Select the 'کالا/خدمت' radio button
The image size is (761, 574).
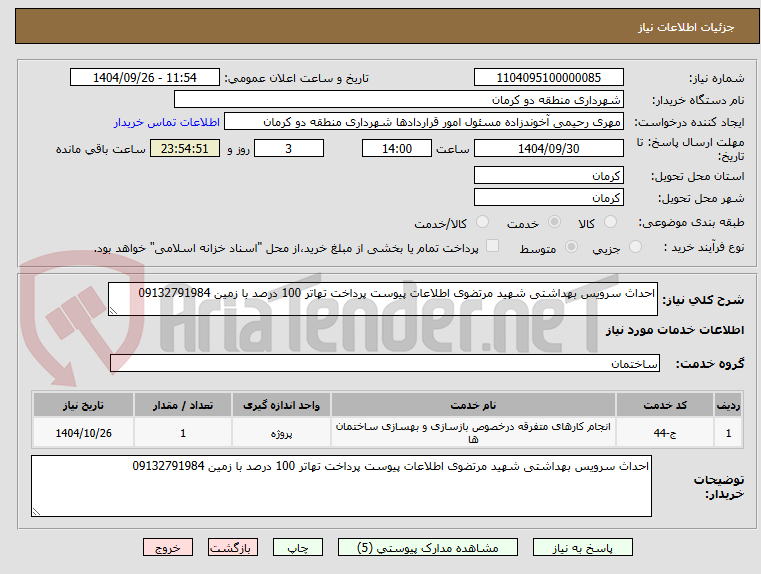point(482,222)
